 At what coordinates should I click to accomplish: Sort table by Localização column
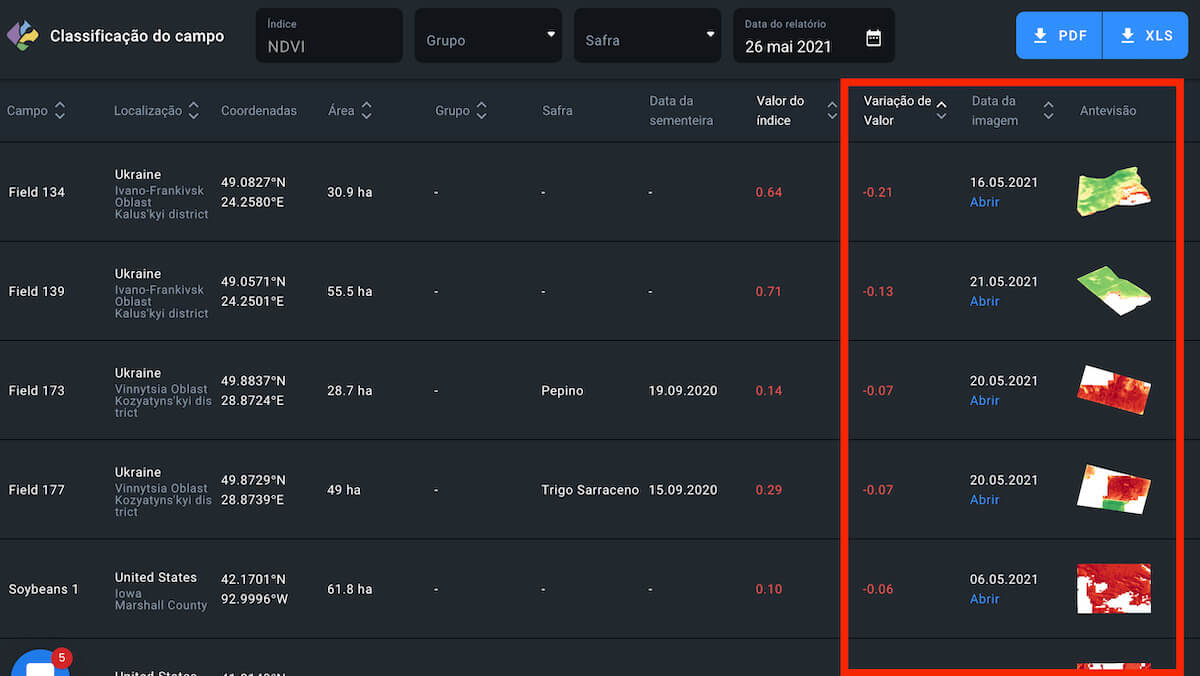click(x=193, y=111)
